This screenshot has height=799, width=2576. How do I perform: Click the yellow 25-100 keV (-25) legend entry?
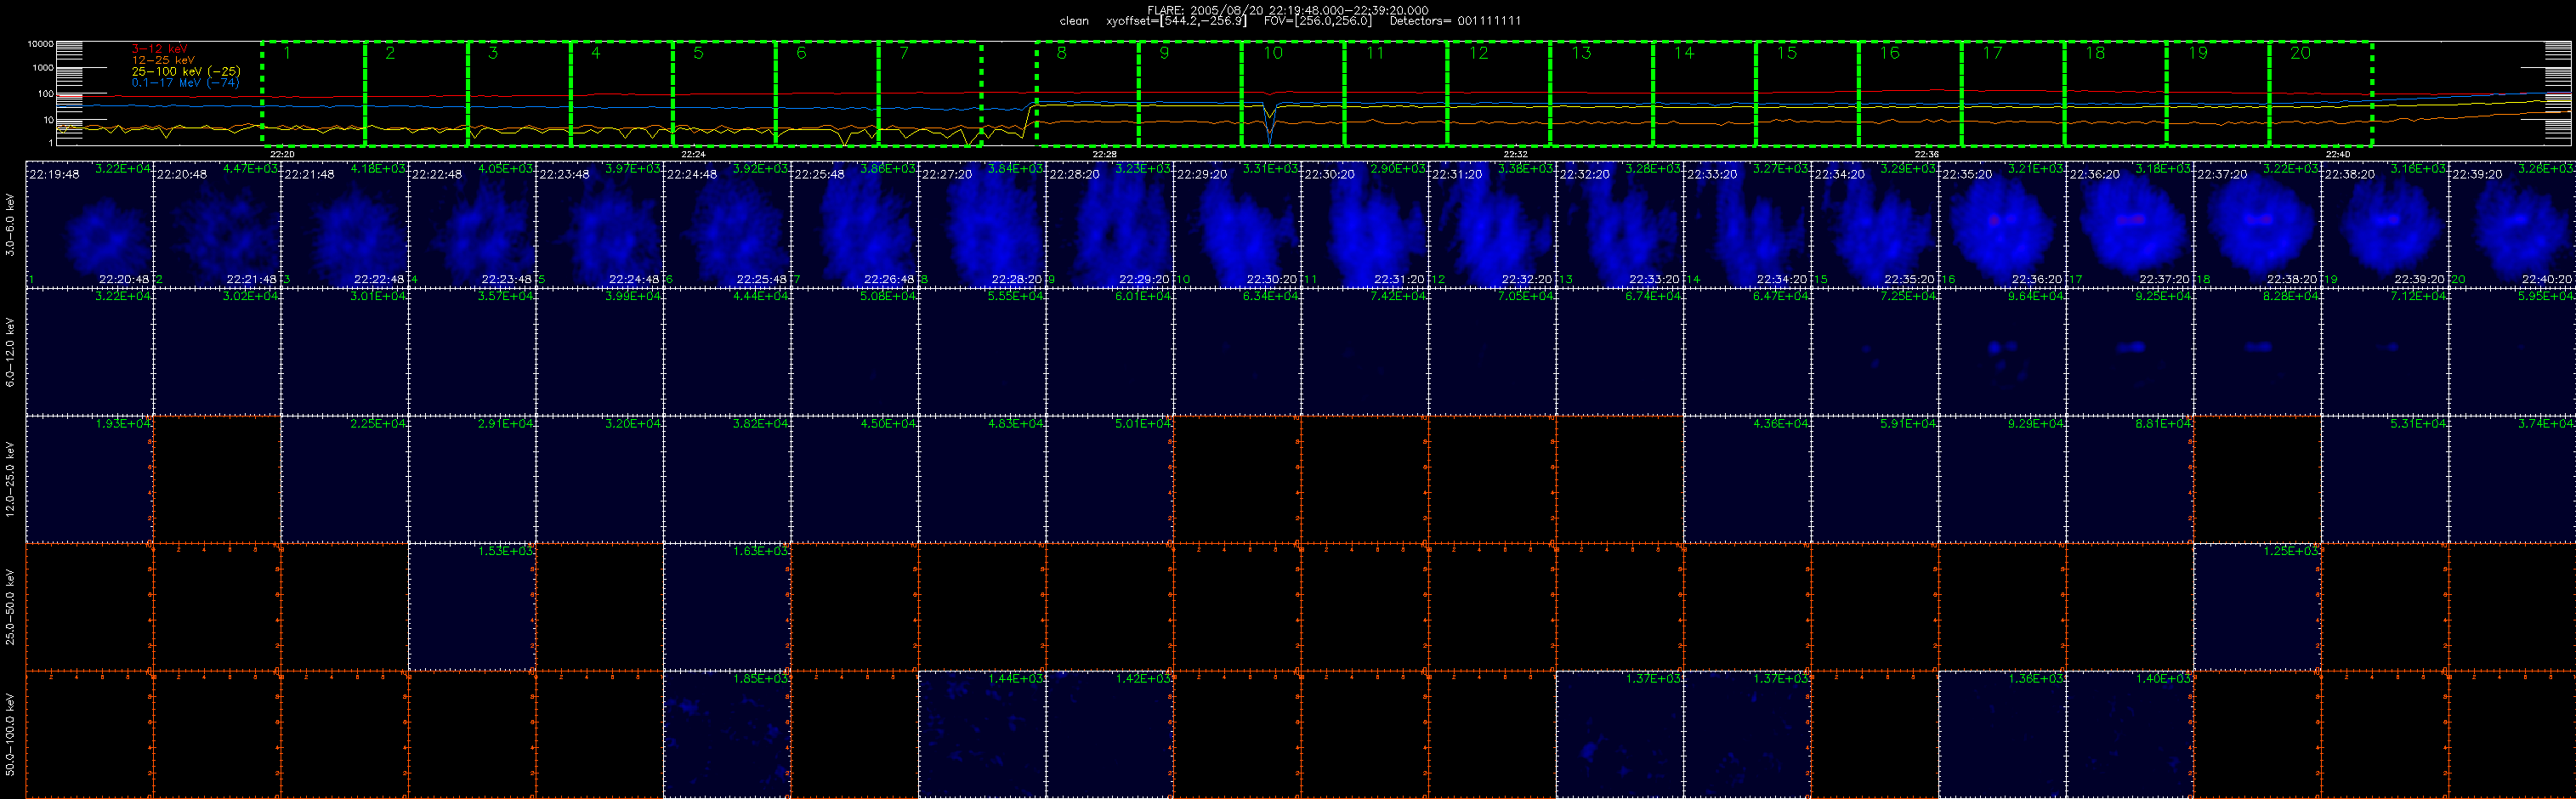click(186, 71)
